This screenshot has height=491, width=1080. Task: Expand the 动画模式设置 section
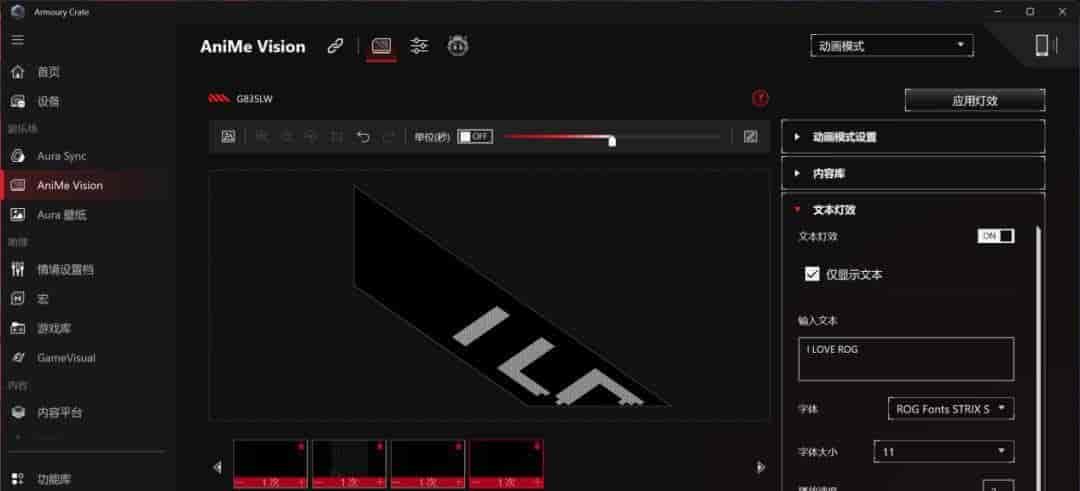(x=913, y=137)
